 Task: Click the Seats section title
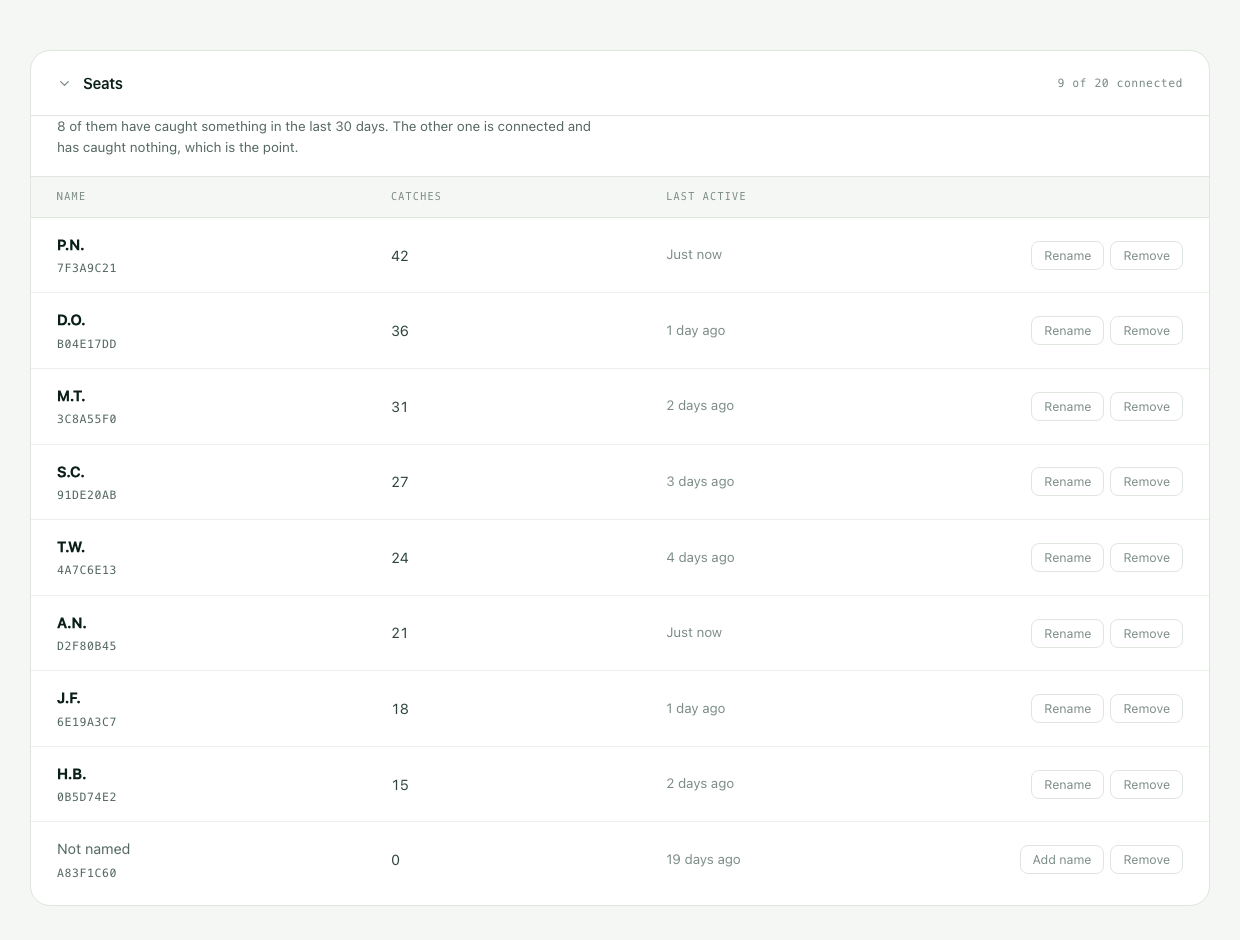(x=103, y=84)
